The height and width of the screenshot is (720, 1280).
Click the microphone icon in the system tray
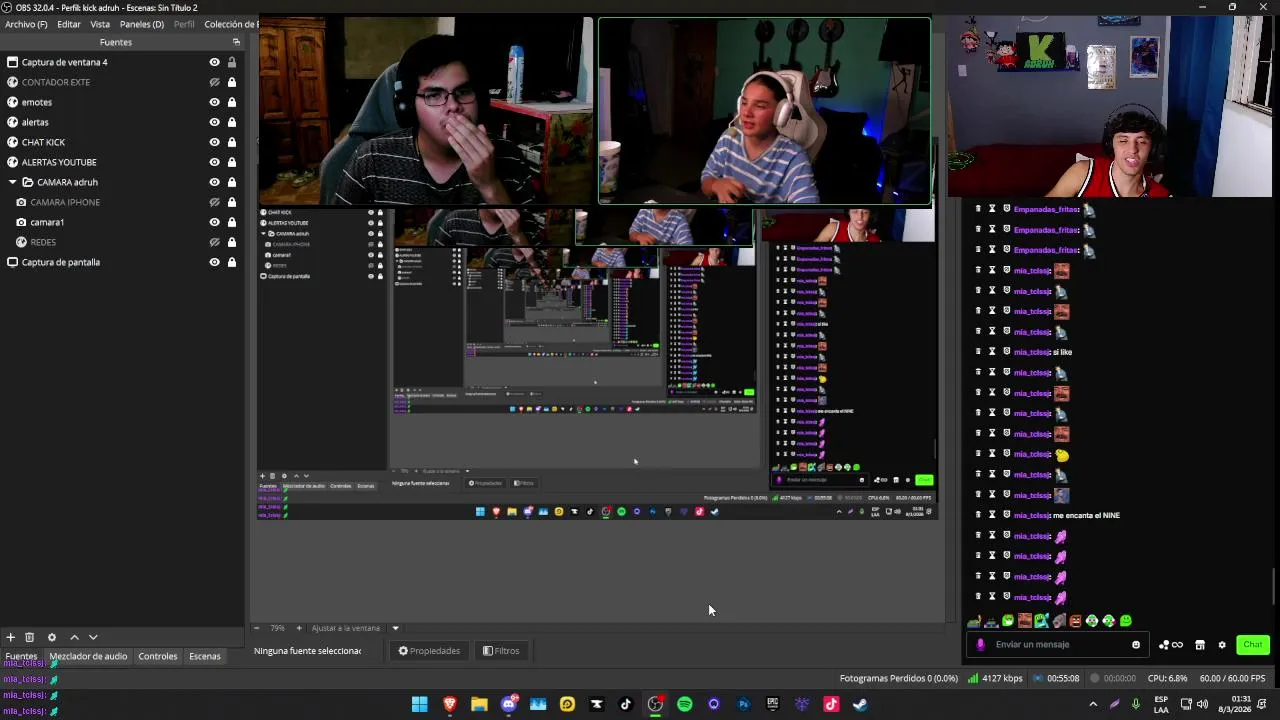coord(1135,704)
